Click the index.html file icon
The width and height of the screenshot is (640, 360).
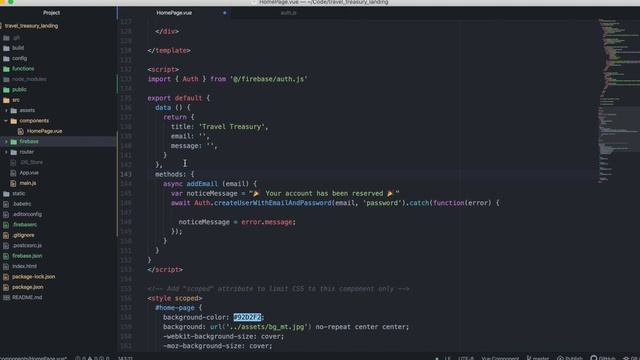pyautogui.click(x=6, y=266)
